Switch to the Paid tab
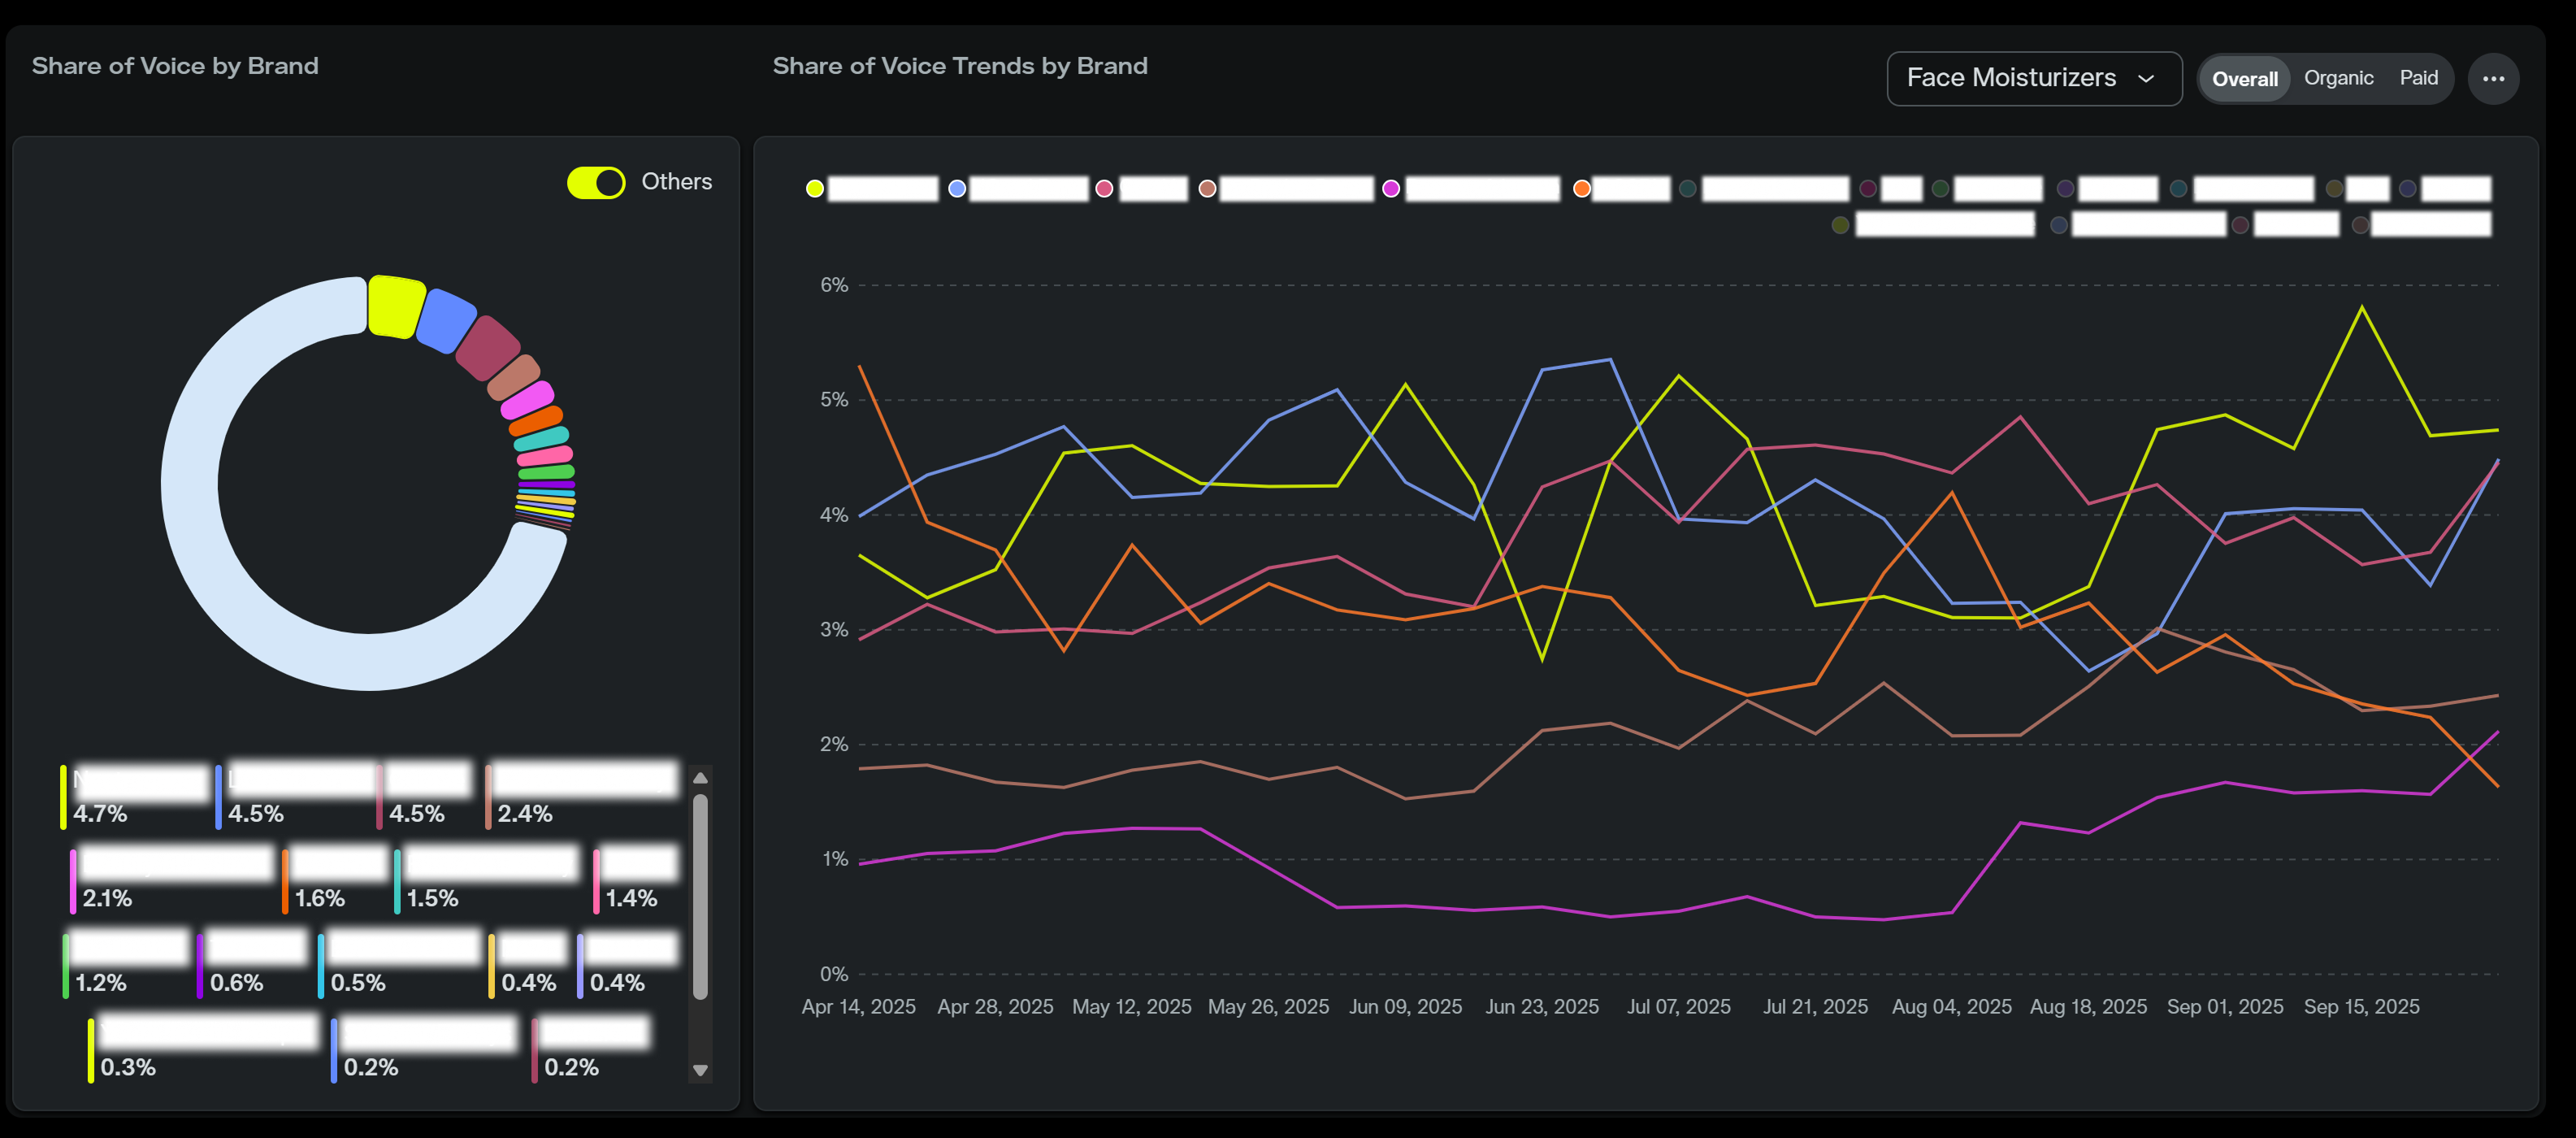This screenshot has height=1138, width=2576. [2418, 78]
